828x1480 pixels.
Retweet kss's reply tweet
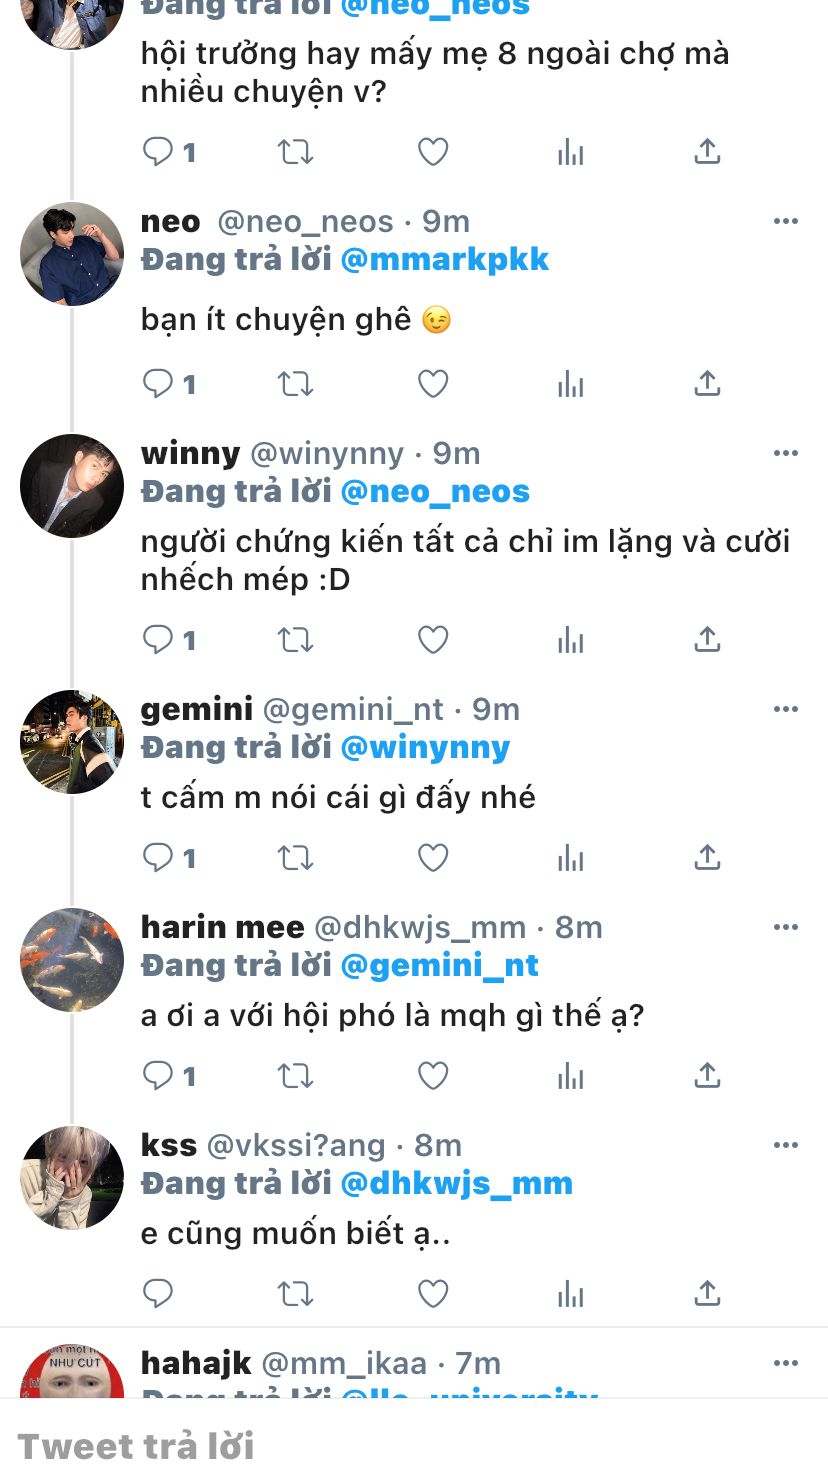[x=295, y=1294]
